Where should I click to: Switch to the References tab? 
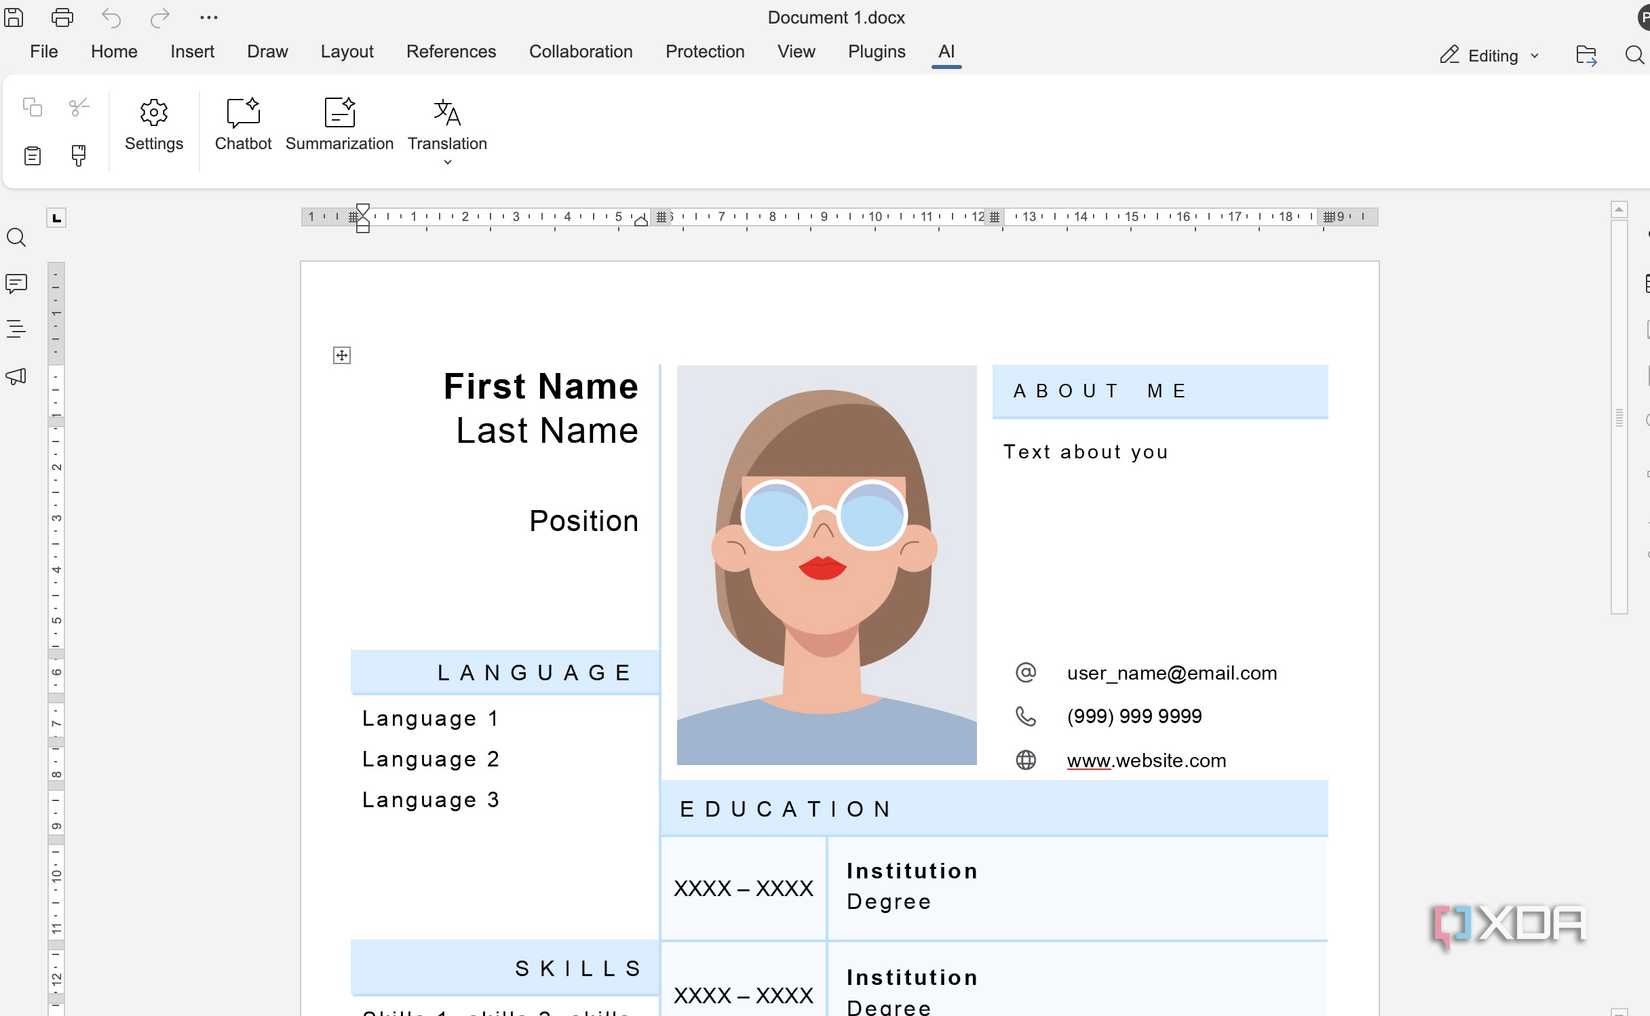450,52
